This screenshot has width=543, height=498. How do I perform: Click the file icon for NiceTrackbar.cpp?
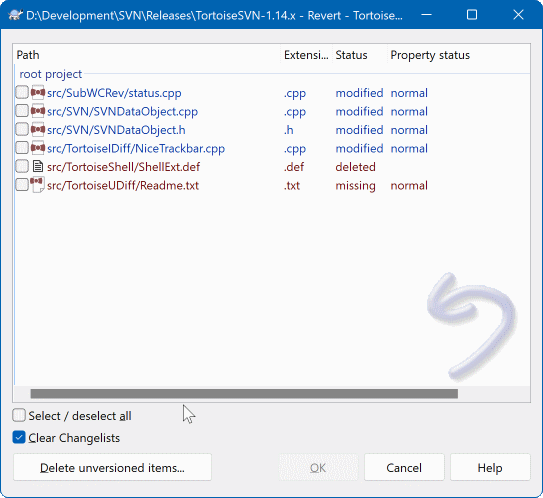[x=38, y=148]
